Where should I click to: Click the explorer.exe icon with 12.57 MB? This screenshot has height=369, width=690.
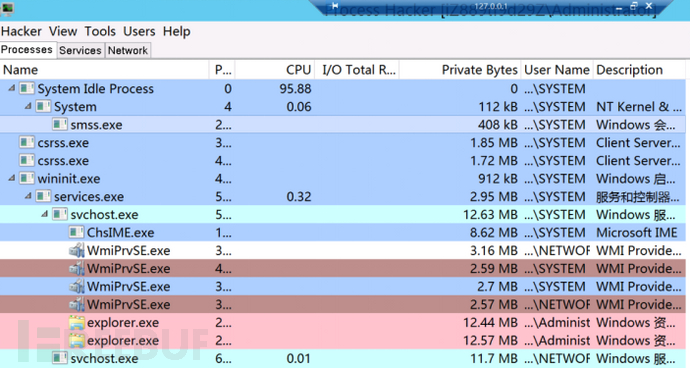(77, 340)
